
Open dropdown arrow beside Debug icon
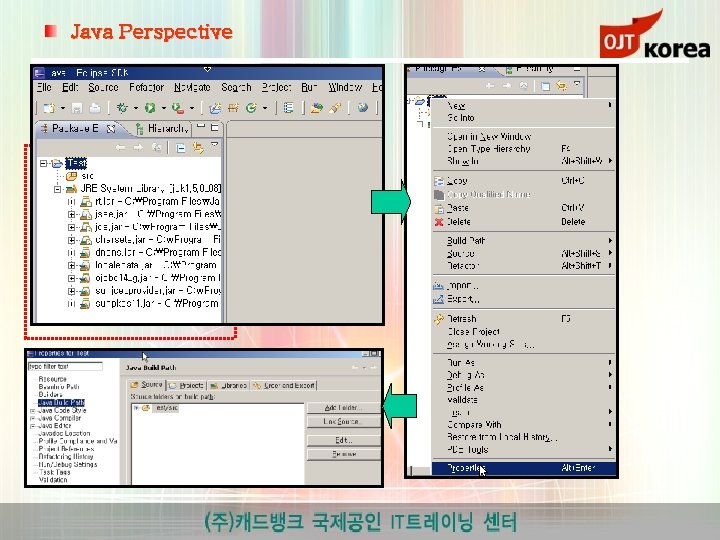pyautogui.click(x=135, y=108)
